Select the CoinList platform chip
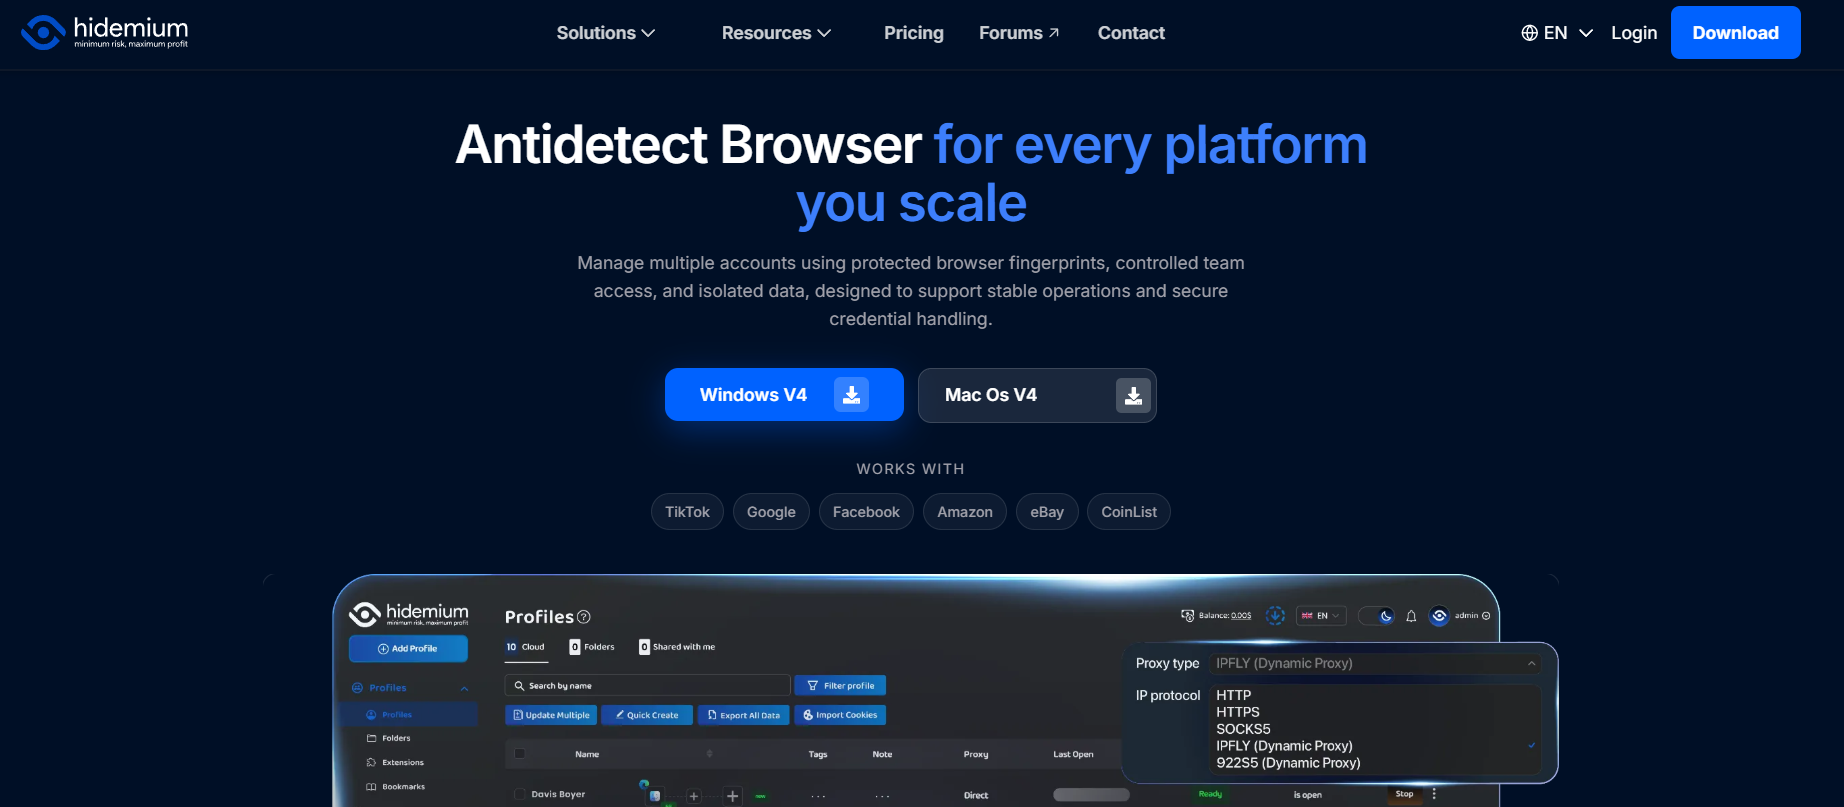The image size is (1844, 807). 1129,512
